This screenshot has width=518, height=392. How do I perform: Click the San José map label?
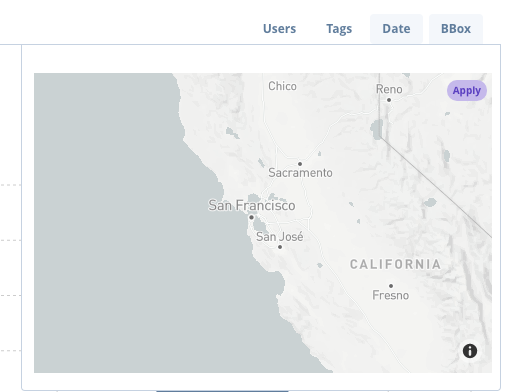(280, 237)
